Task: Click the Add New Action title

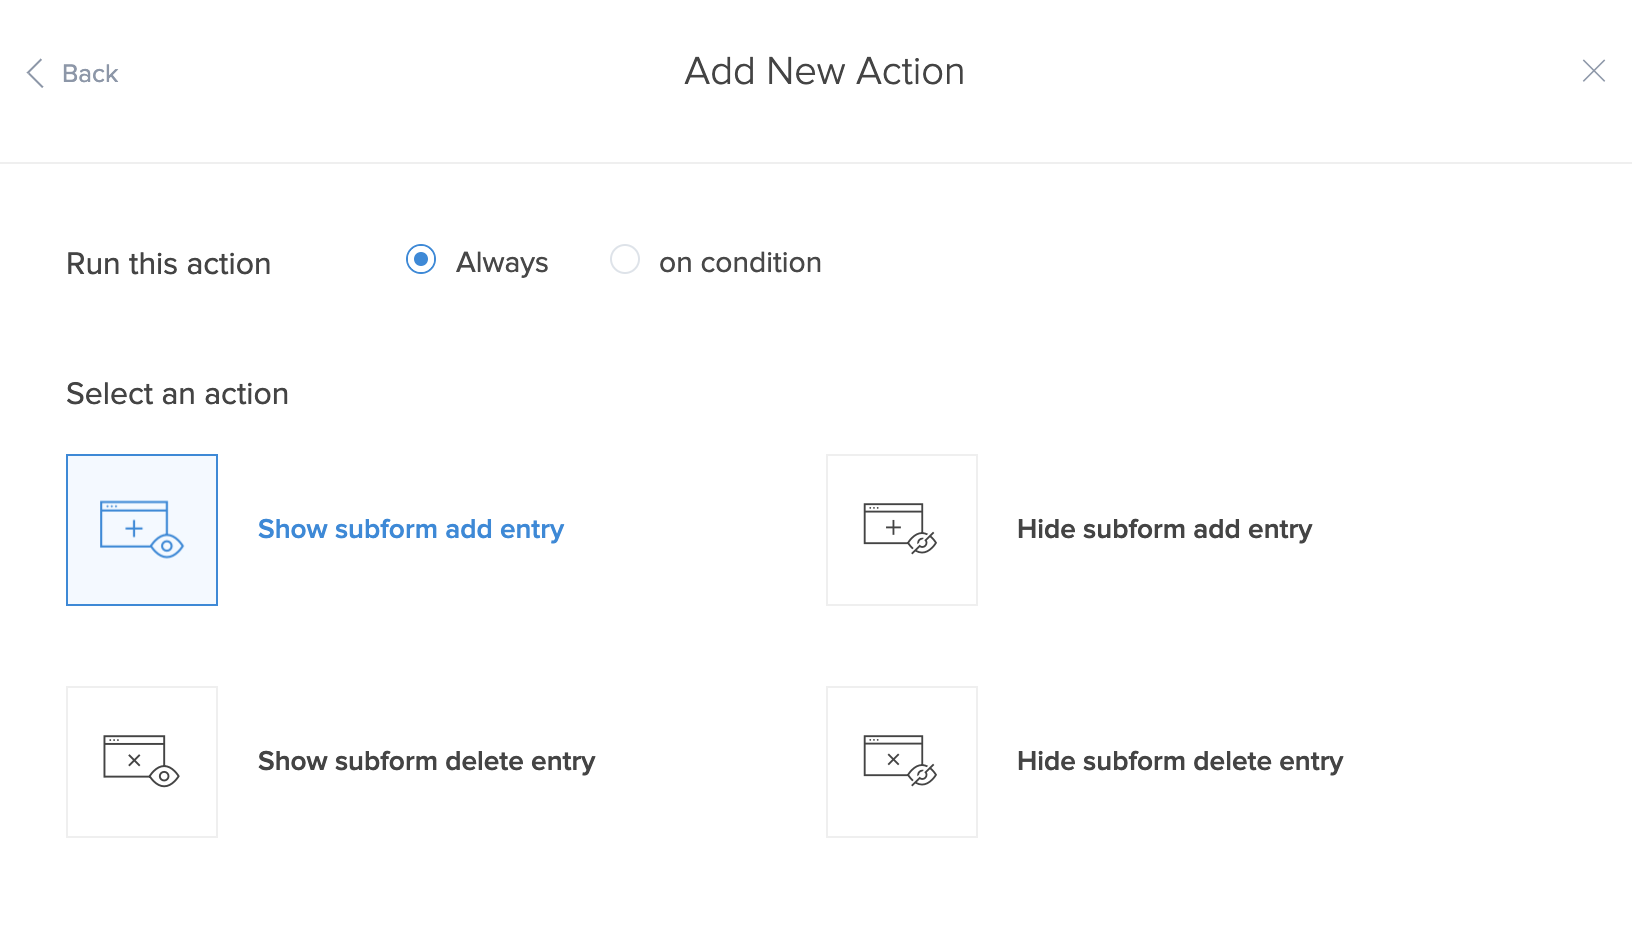Action: click(824, 72)
